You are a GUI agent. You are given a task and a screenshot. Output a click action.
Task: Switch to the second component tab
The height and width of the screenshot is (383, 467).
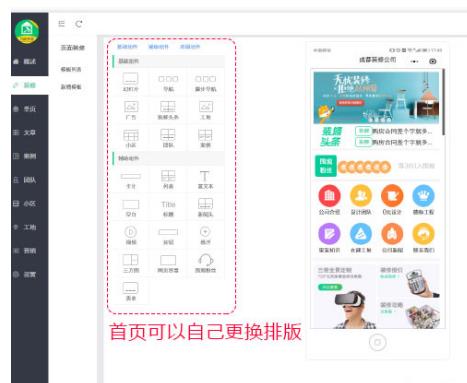click(158, 47)
